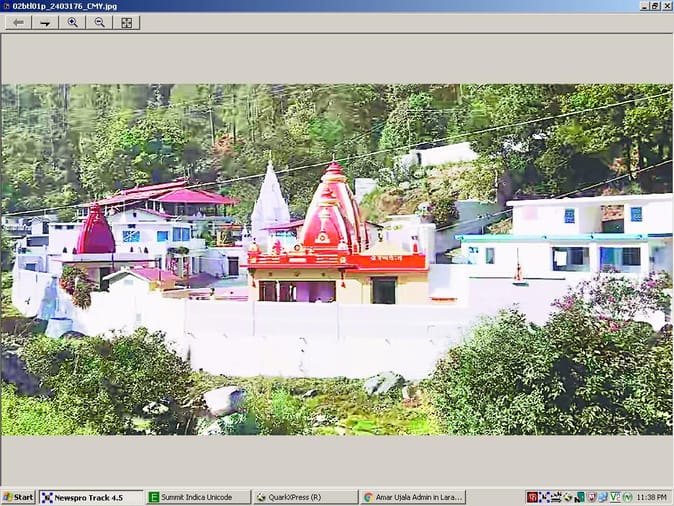Image resolution: width=674 pixels, height=506 pixels.
Task: Click the image file icon in title bar
Action: (x=6, y=6)
